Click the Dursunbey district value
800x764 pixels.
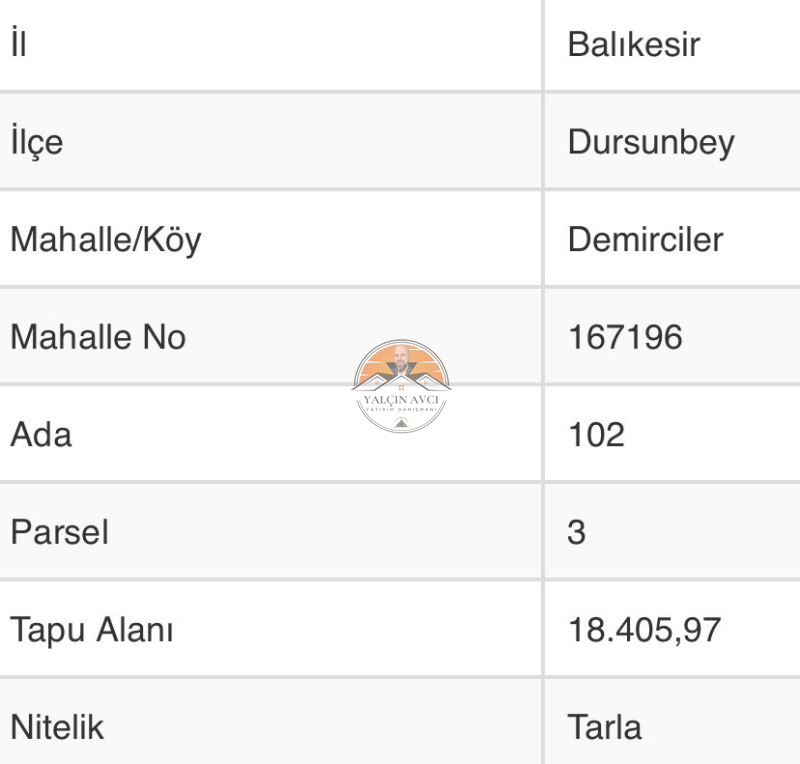pyautogui.click(x=651, y=142)
